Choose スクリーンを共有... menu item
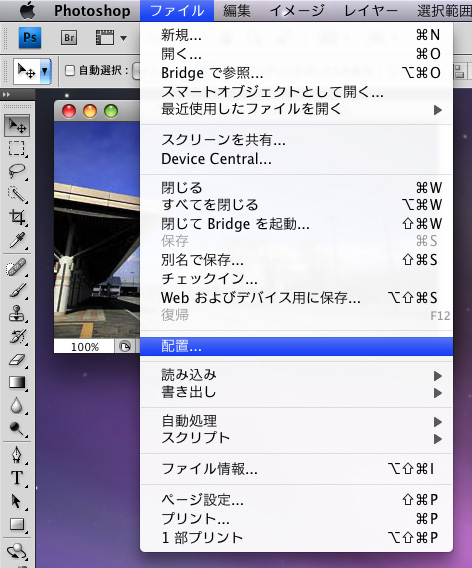The image size is (472, 568). tap(296, 140)
